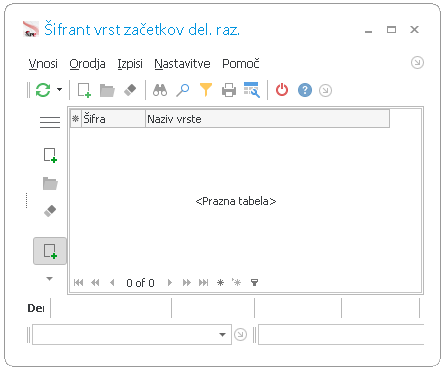The image size is (445, 372).
Task: Open the Vnosi menu
Action: pyautogui.click(x=43, y=63)
